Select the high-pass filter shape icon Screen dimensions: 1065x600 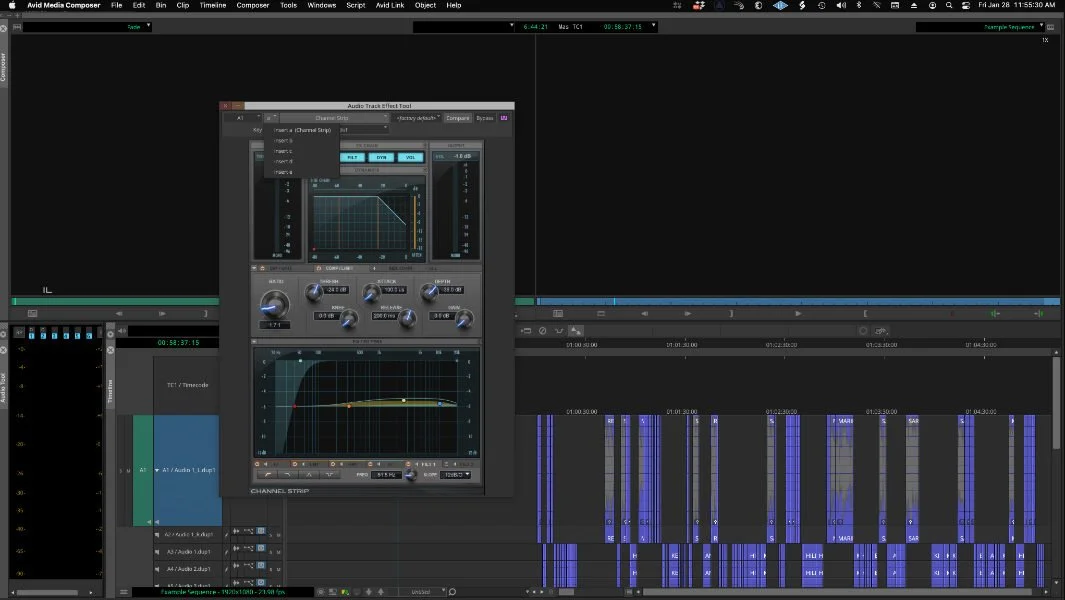268,475
